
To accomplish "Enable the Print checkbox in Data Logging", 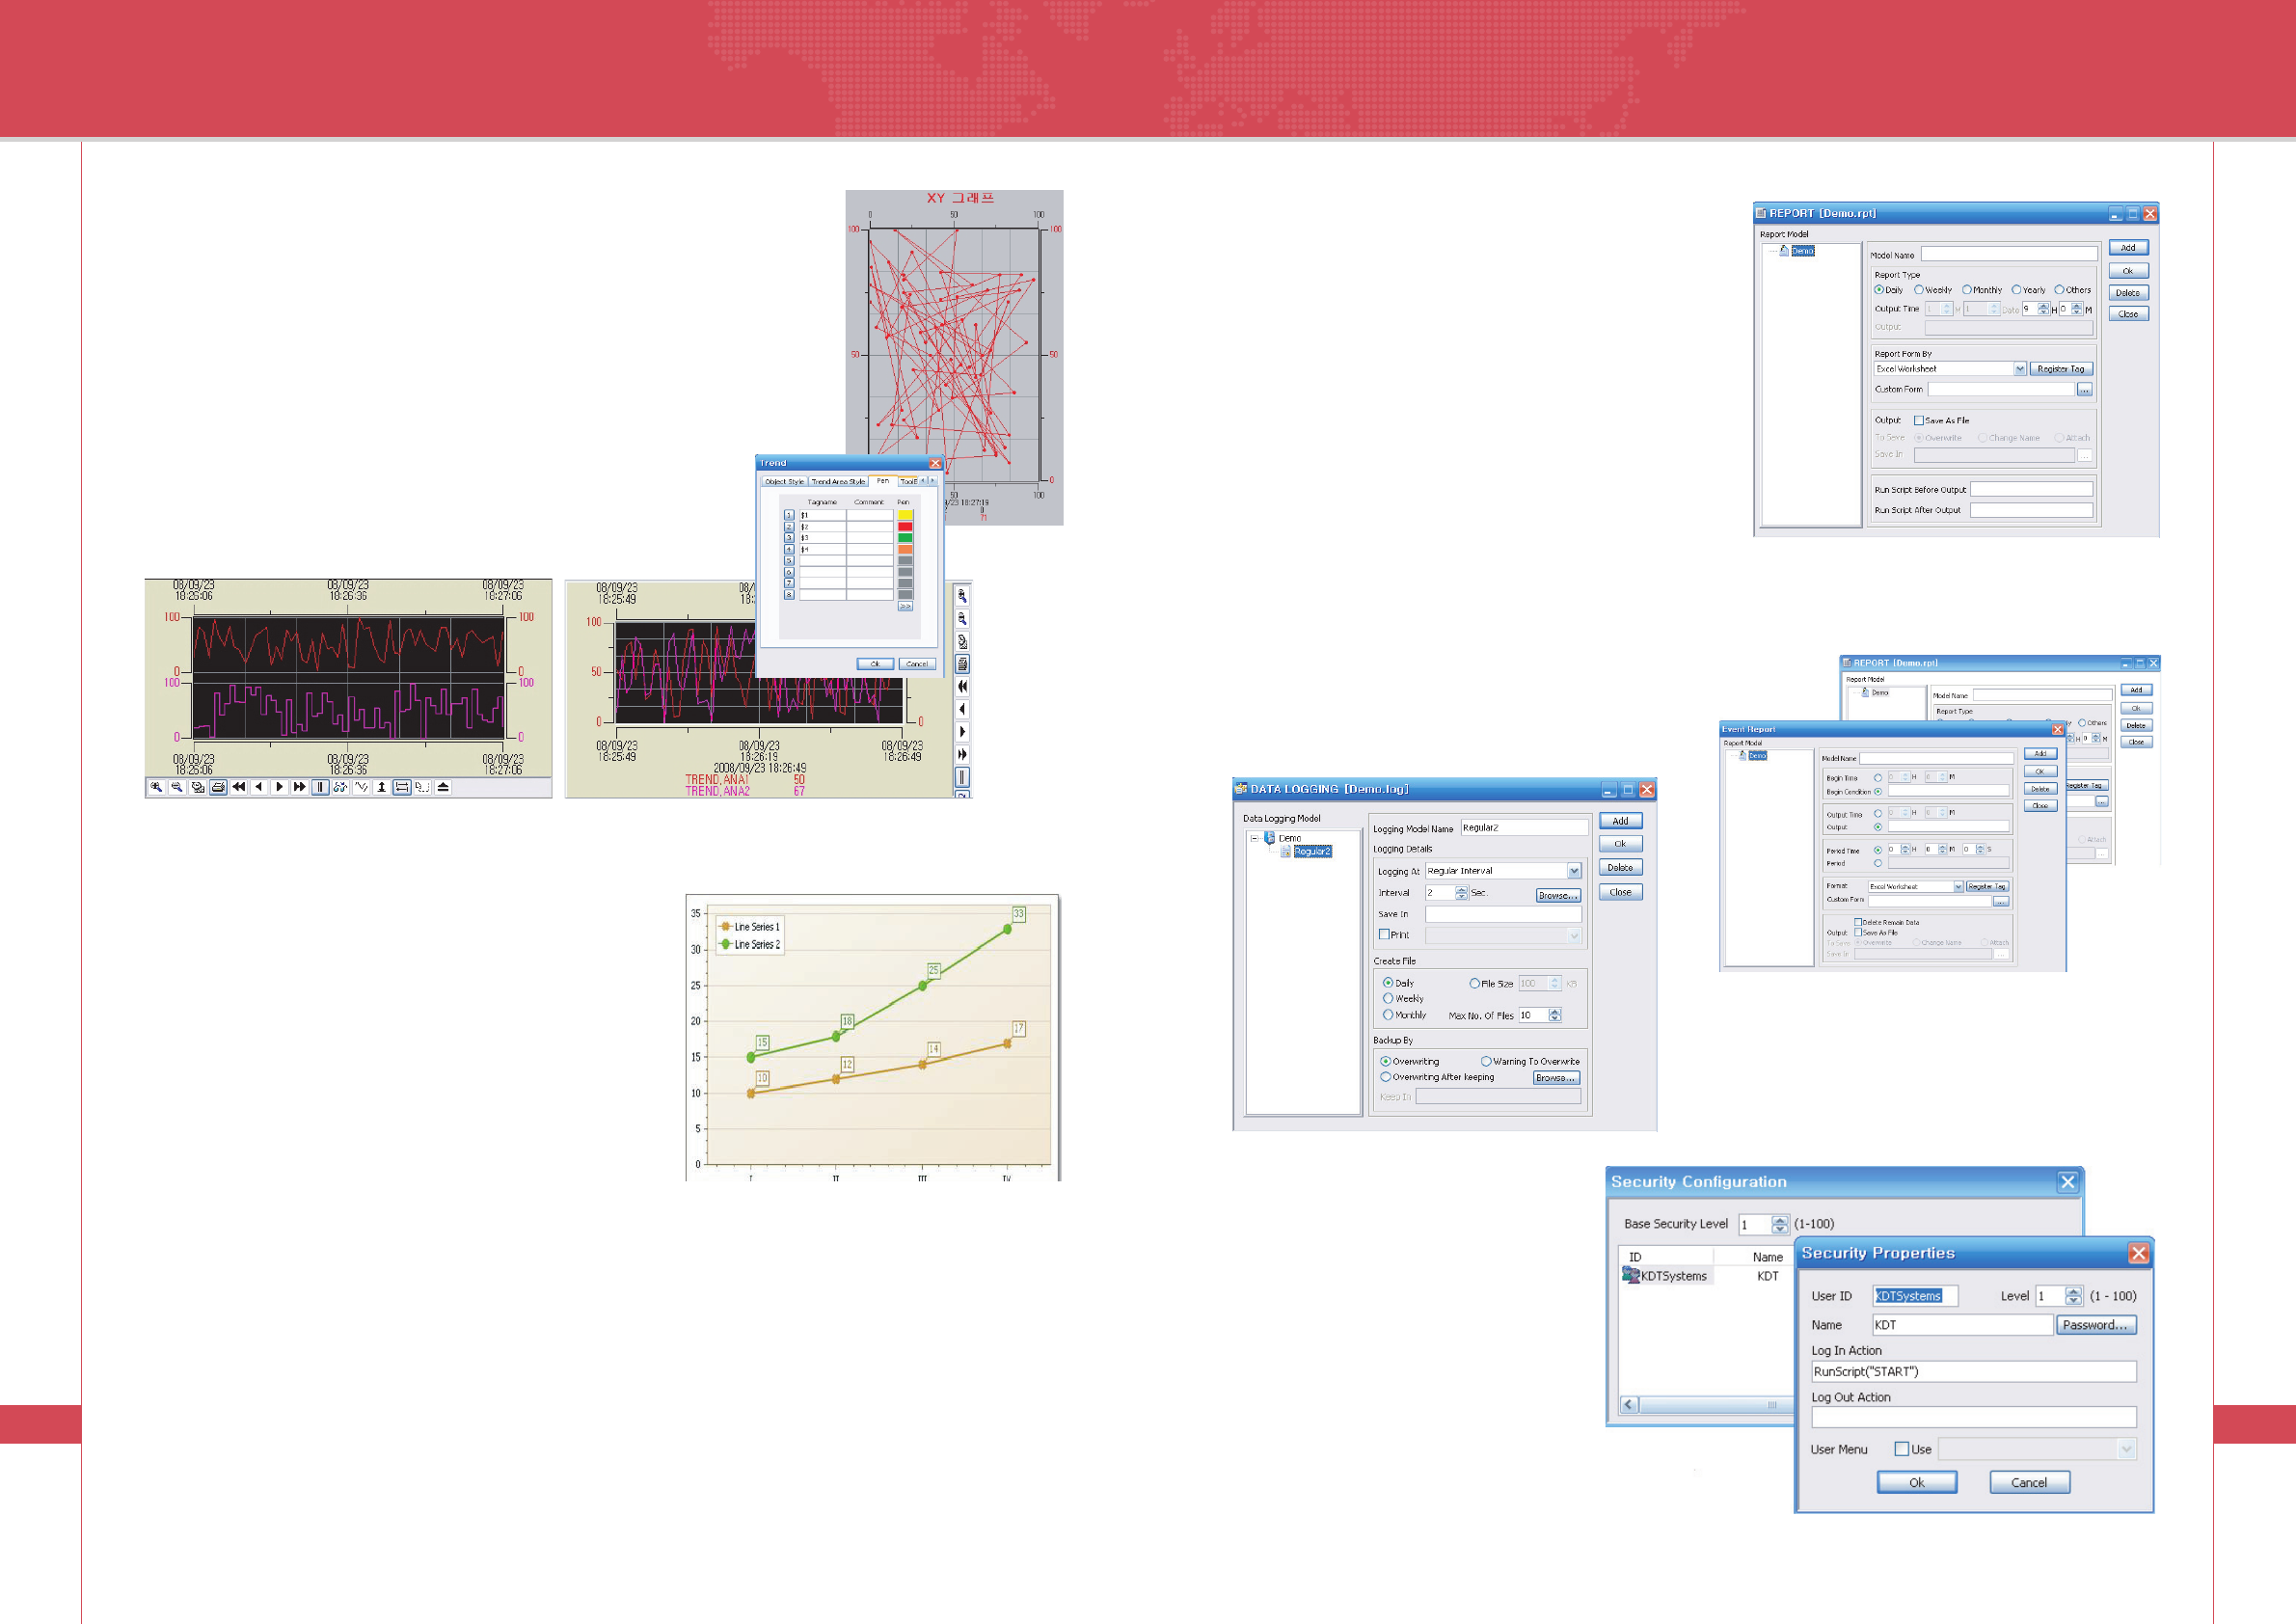I will [1384, 934].
